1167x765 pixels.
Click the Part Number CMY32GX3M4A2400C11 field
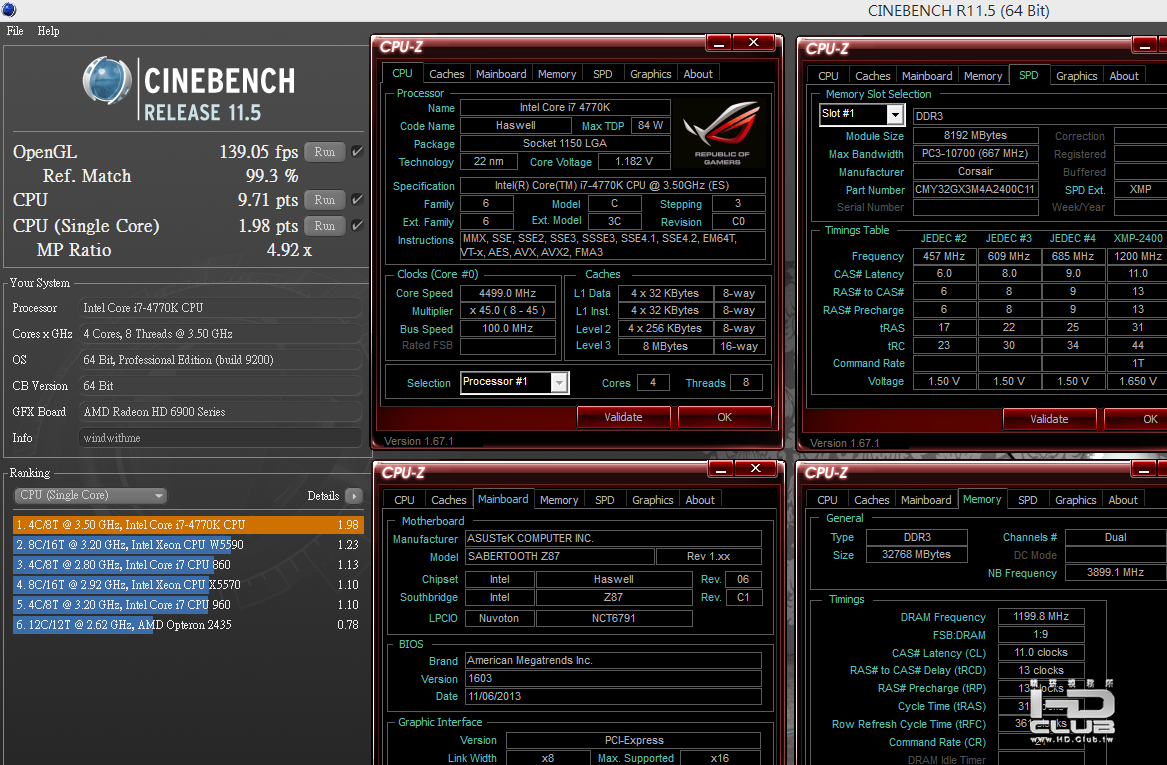point(975,190)
